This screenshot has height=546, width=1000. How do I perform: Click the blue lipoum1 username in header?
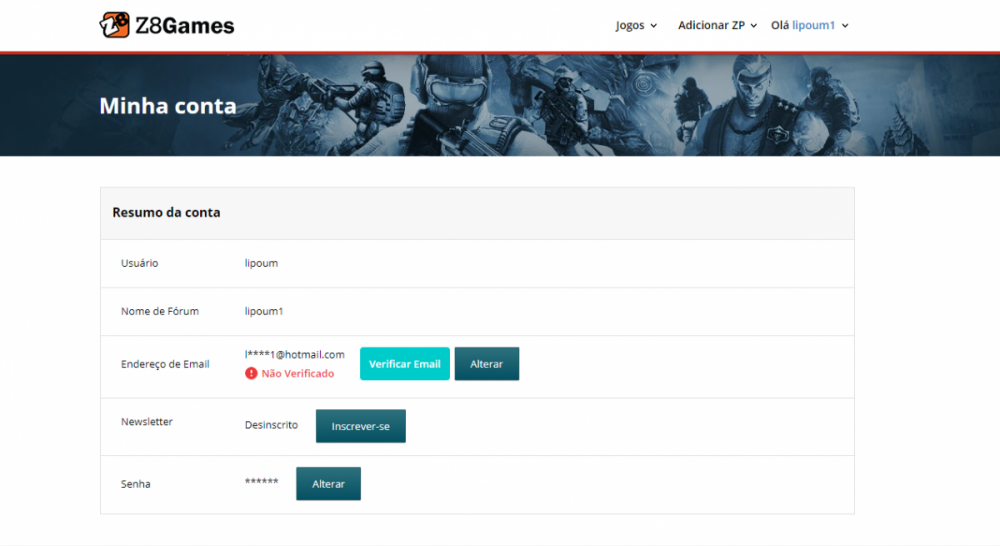pos(813,25)
